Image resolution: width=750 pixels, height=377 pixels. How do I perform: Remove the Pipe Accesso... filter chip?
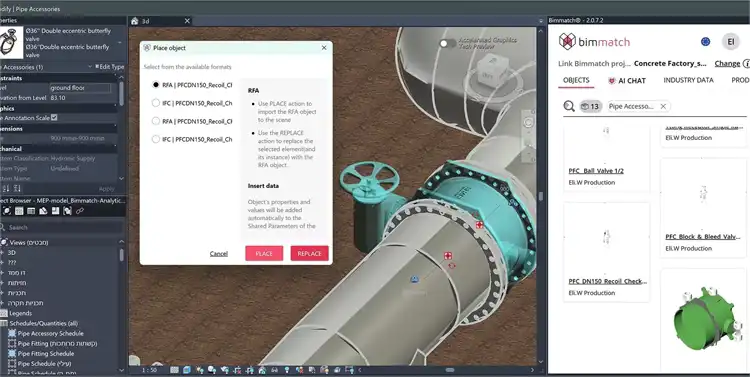[x=663, y=106]
